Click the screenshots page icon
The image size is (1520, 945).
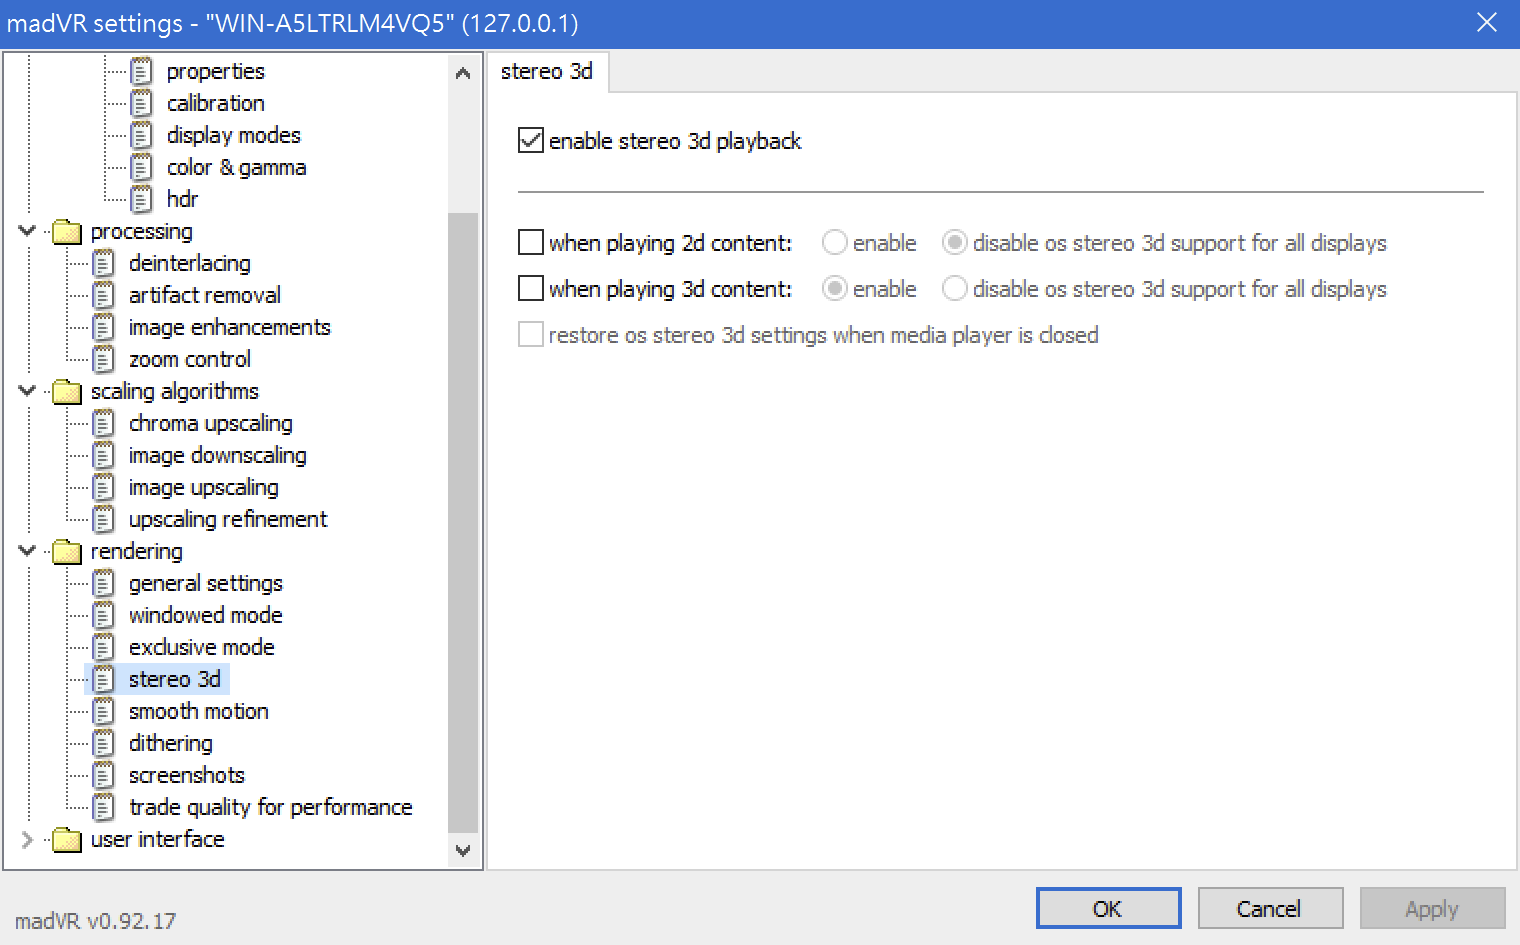point(104,775)
